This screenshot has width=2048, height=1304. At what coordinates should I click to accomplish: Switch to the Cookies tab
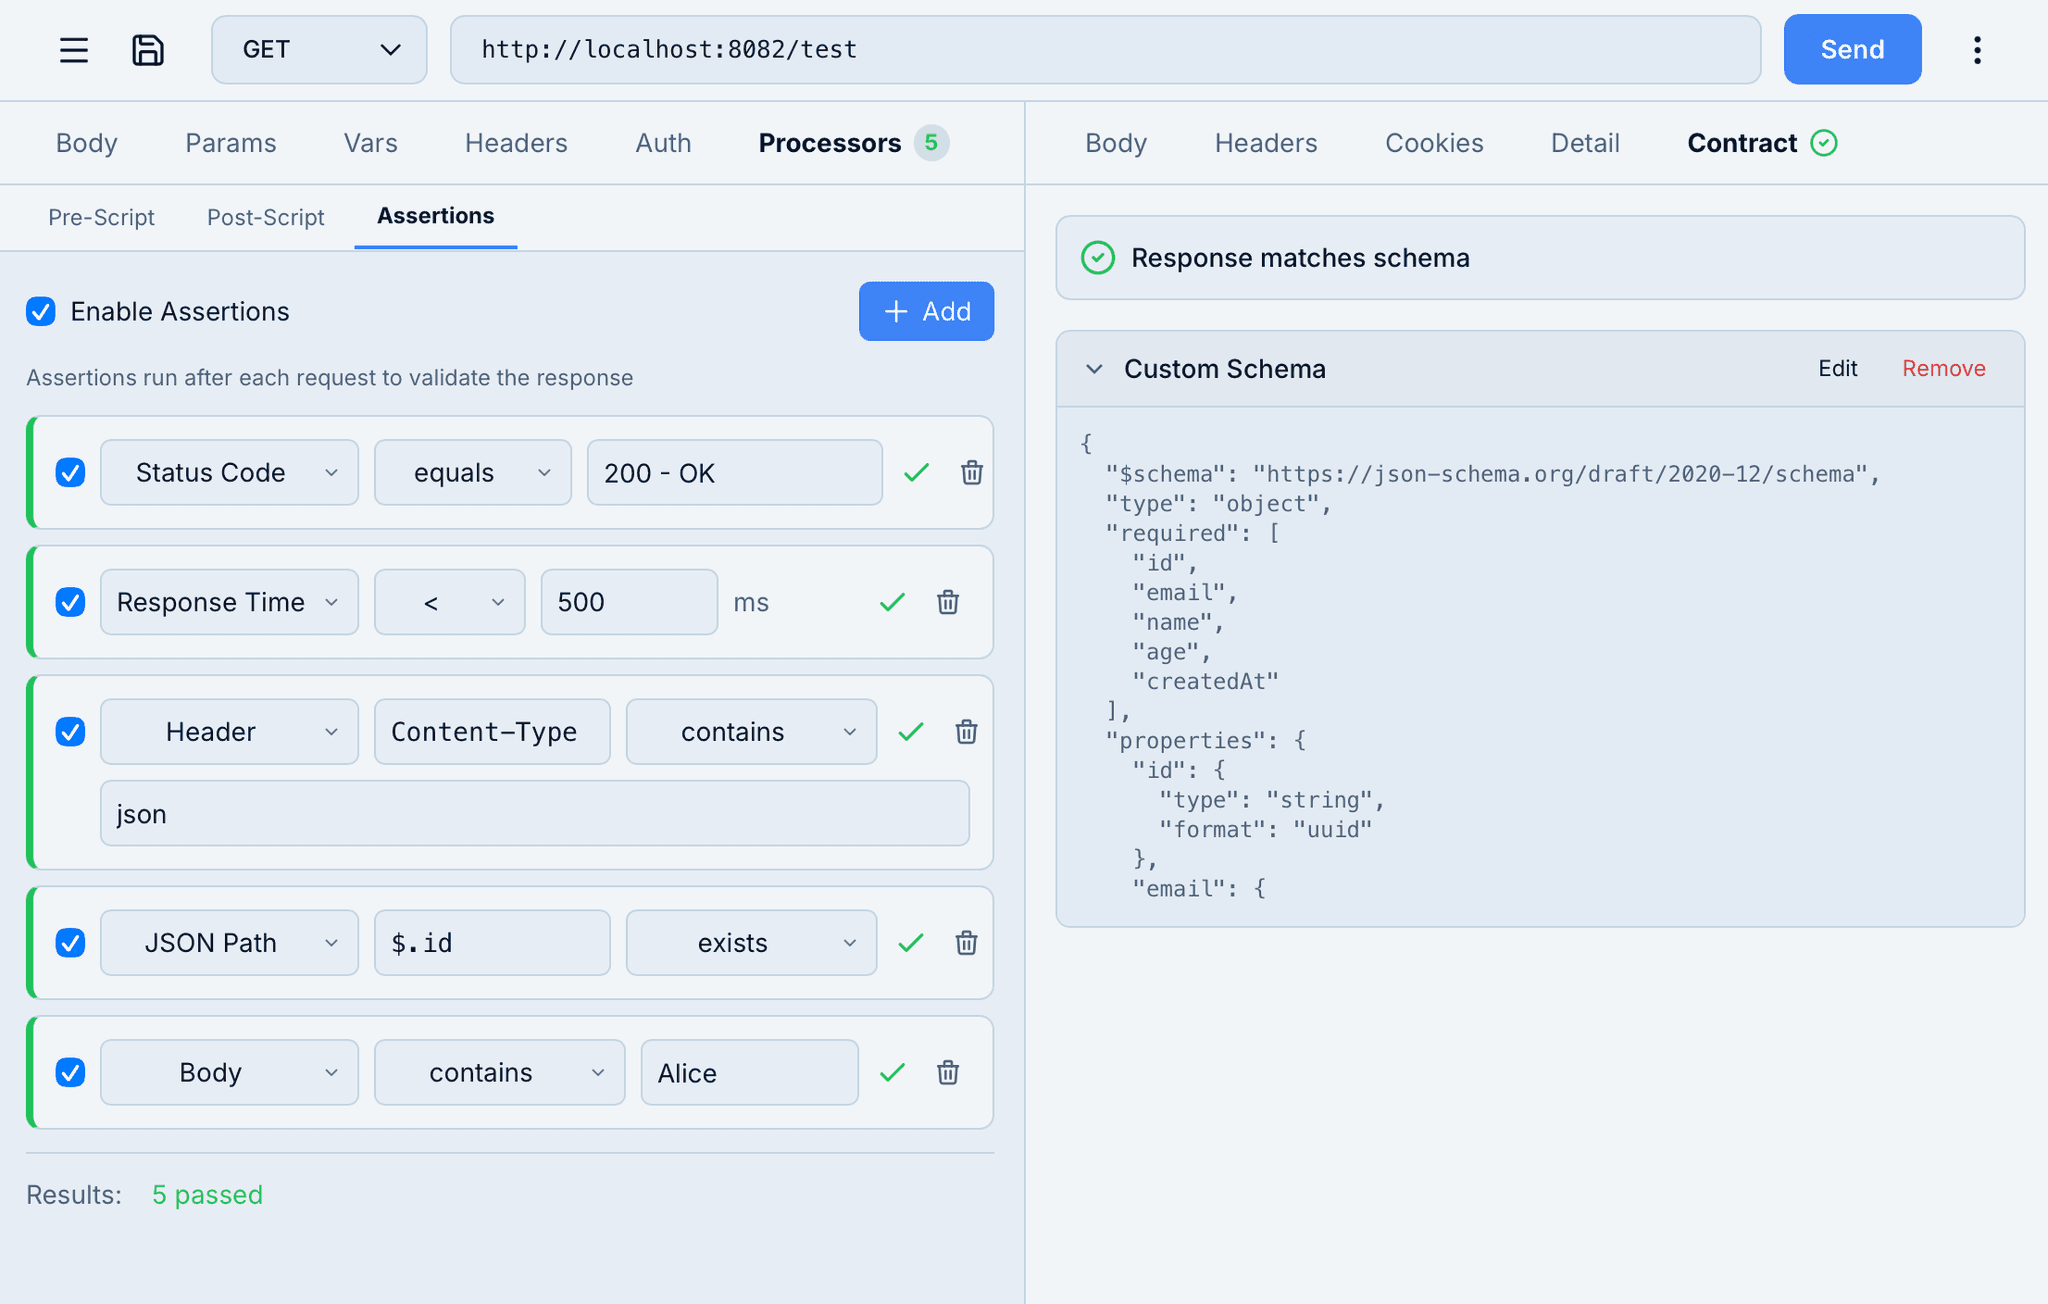point(1434,143)
